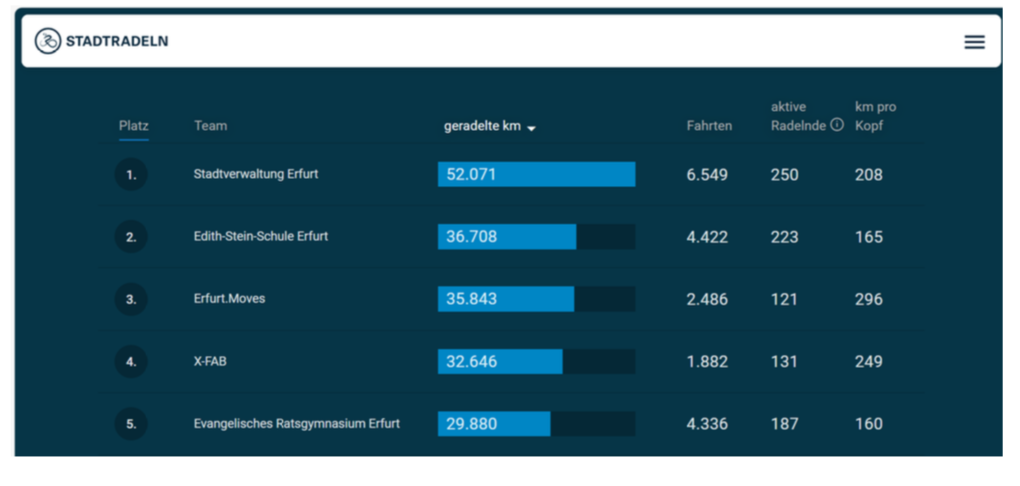
Task: Sort table by Platz column
Action: pos(133,126)
